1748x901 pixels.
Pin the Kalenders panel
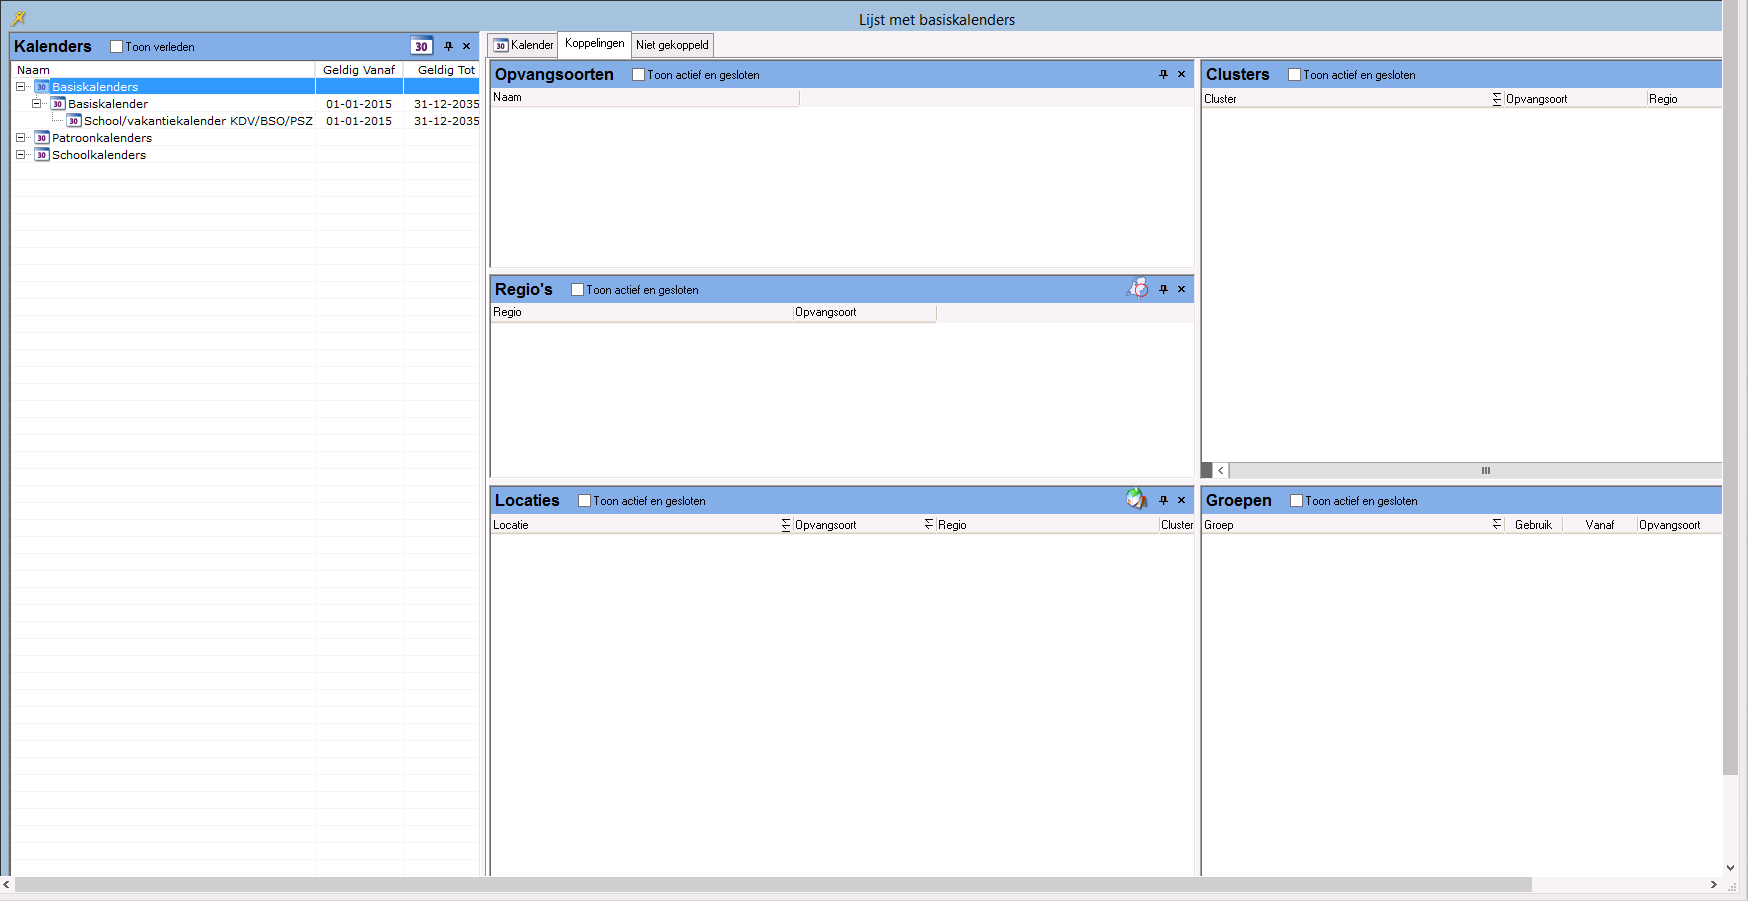click(x=448, y=46)
